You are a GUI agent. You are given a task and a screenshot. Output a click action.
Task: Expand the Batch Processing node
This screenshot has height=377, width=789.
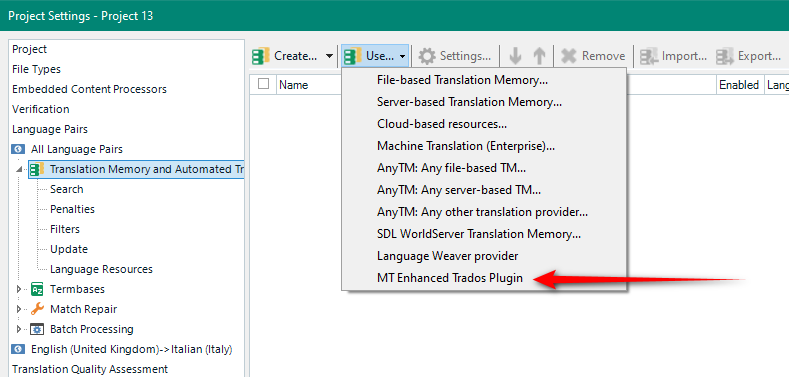click(x=19, y=329)
